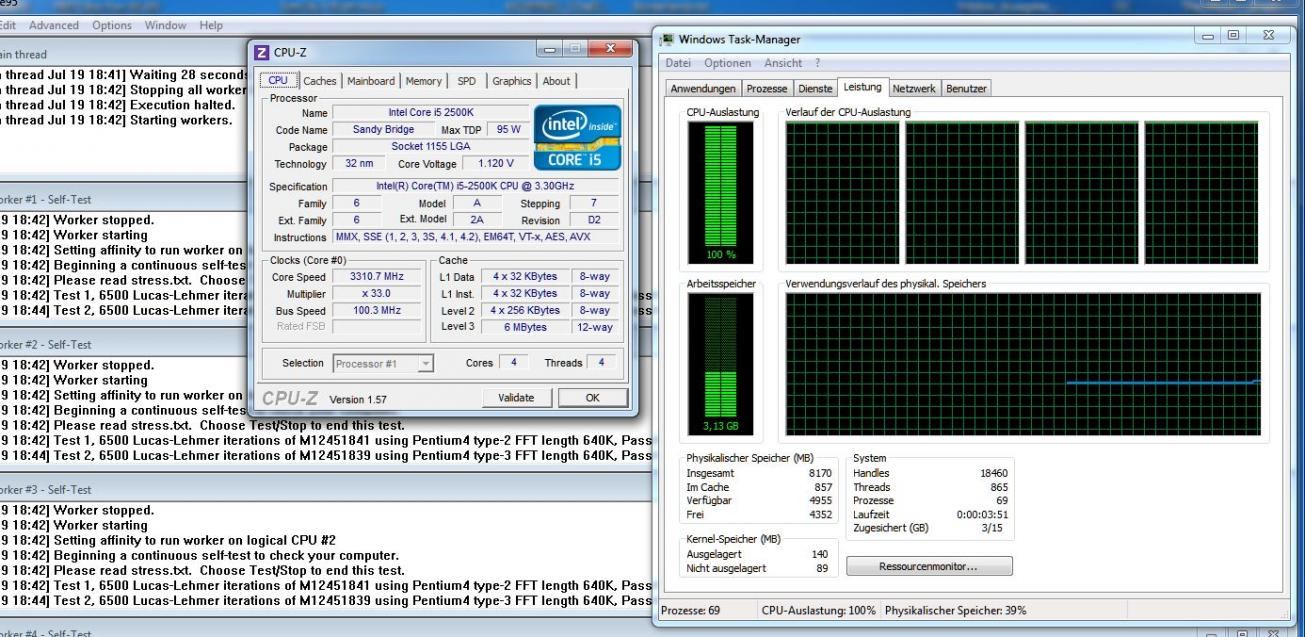The image size is (1305, 637).
Task: Click the Name field Intel Core i5 2500K
Action: [432, 113]
